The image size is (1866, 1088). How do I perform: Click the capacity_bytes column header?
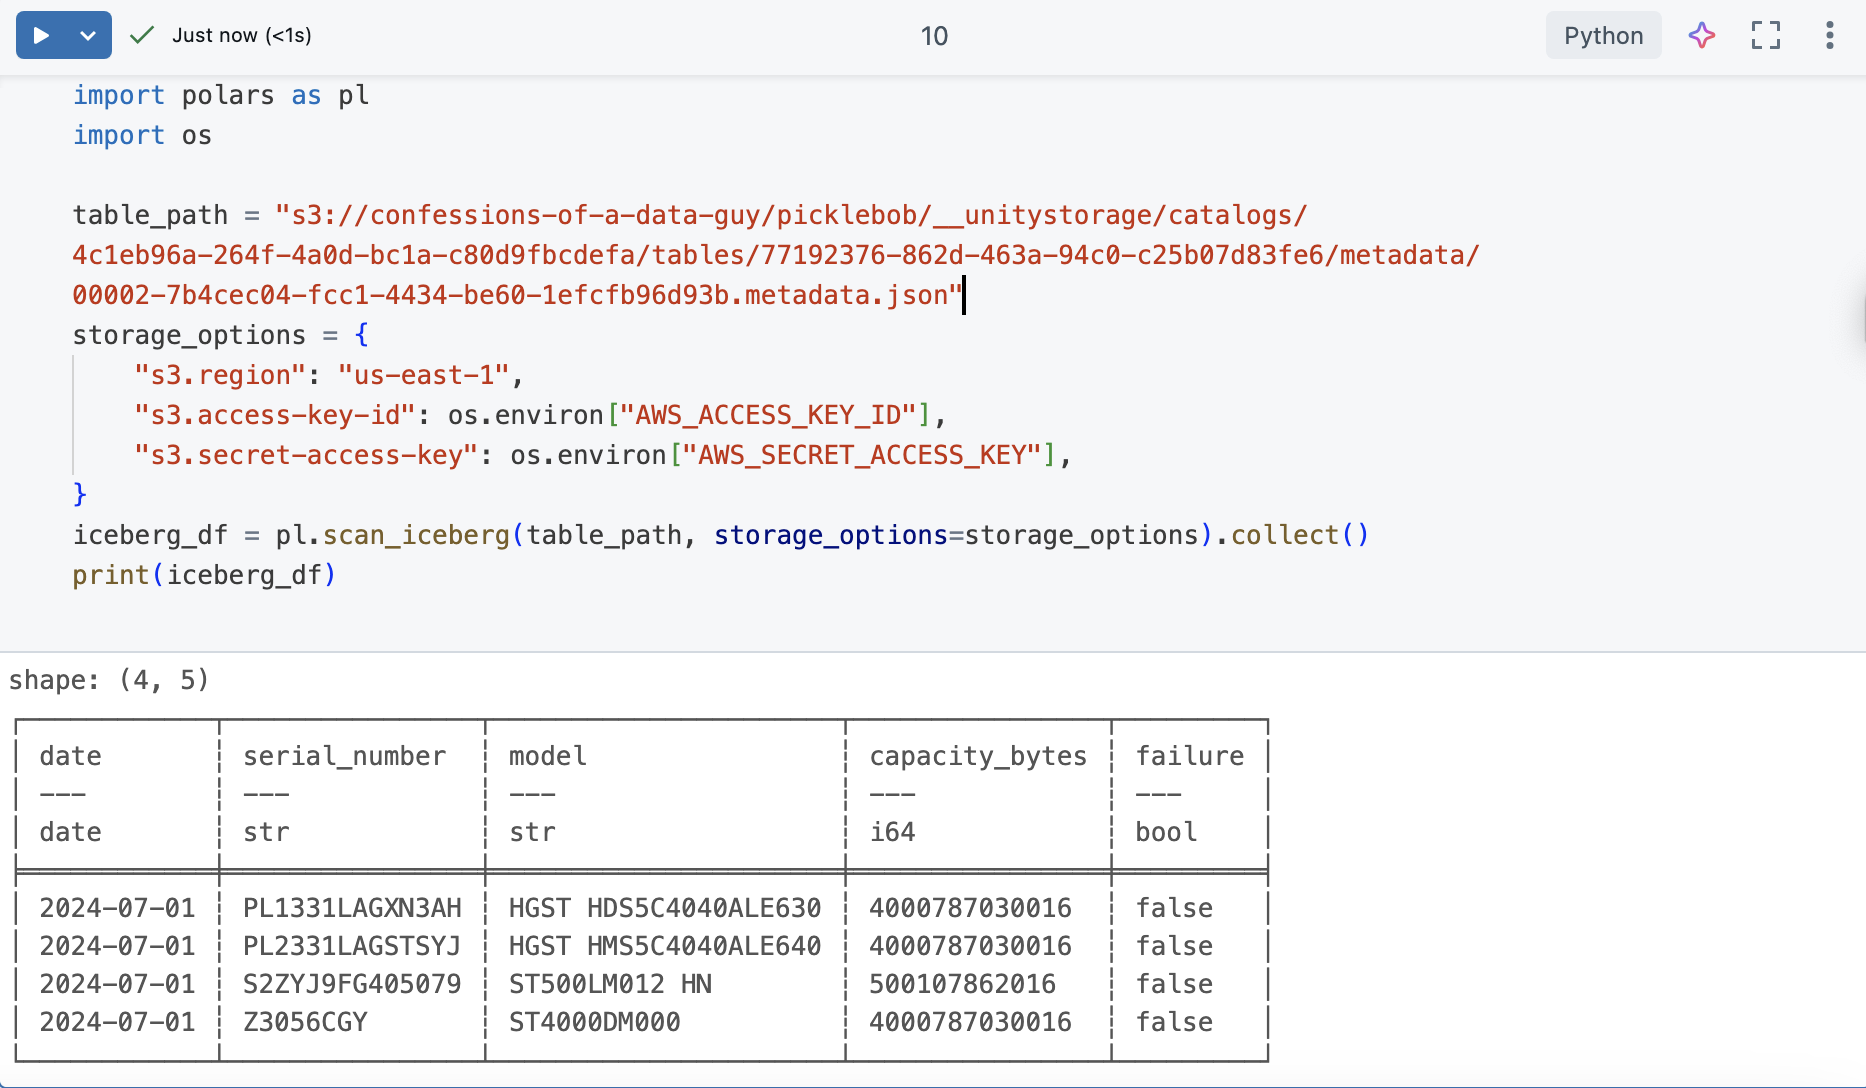(977, 756)
